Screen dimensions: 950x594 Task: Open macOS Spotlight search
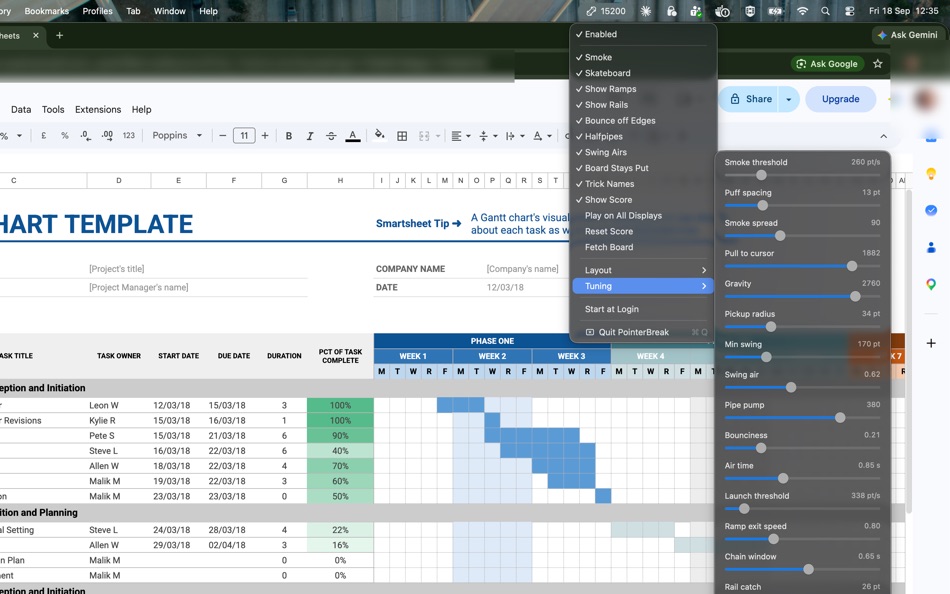(825, 11)
